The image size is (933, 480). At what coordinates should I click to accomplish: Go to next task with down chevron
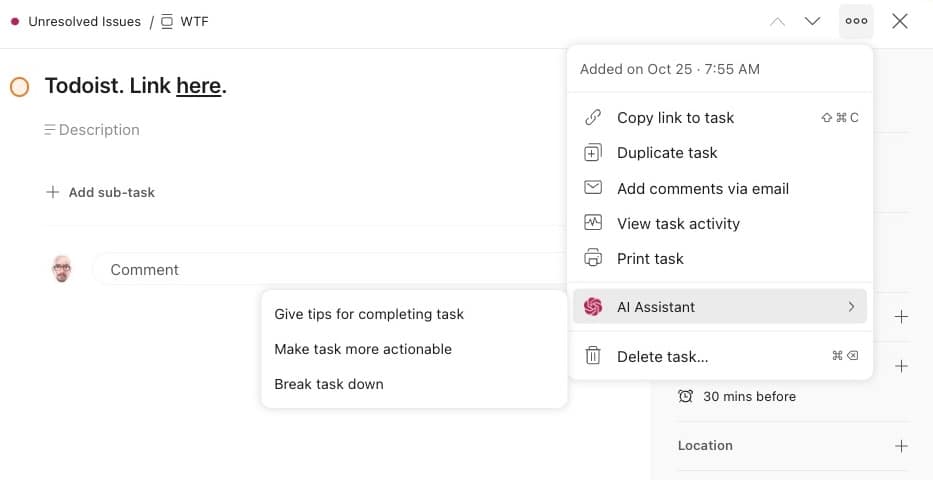(x=812, y=21)
